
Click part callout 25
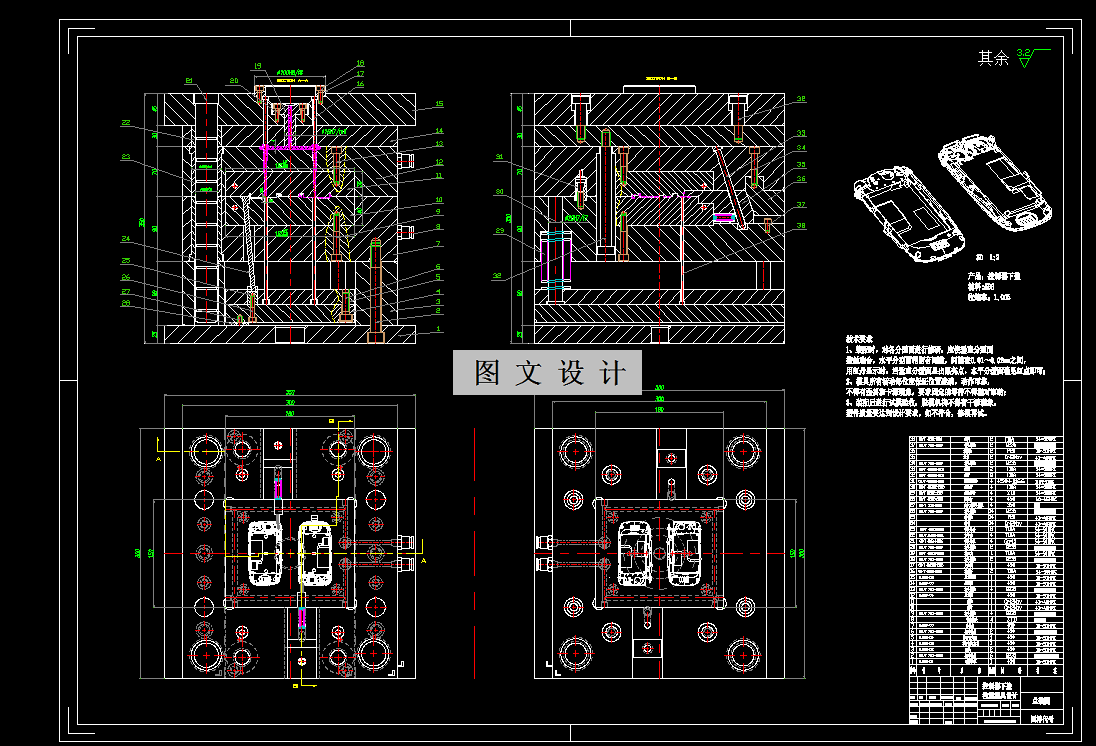[x=126, y=261]
